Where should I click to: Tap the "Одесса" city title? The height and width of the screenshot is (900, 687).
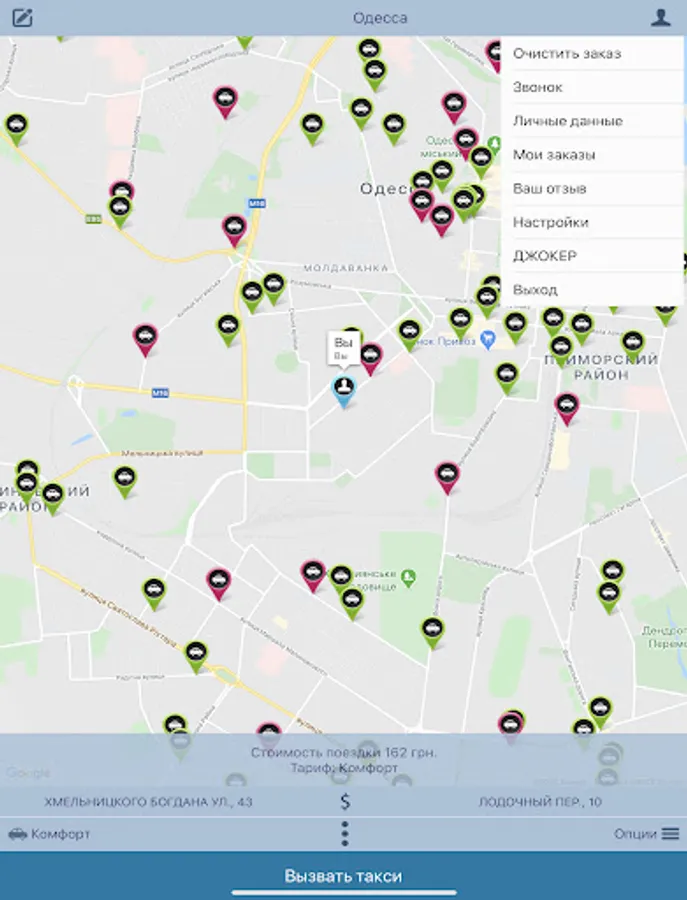coord(380,18)
